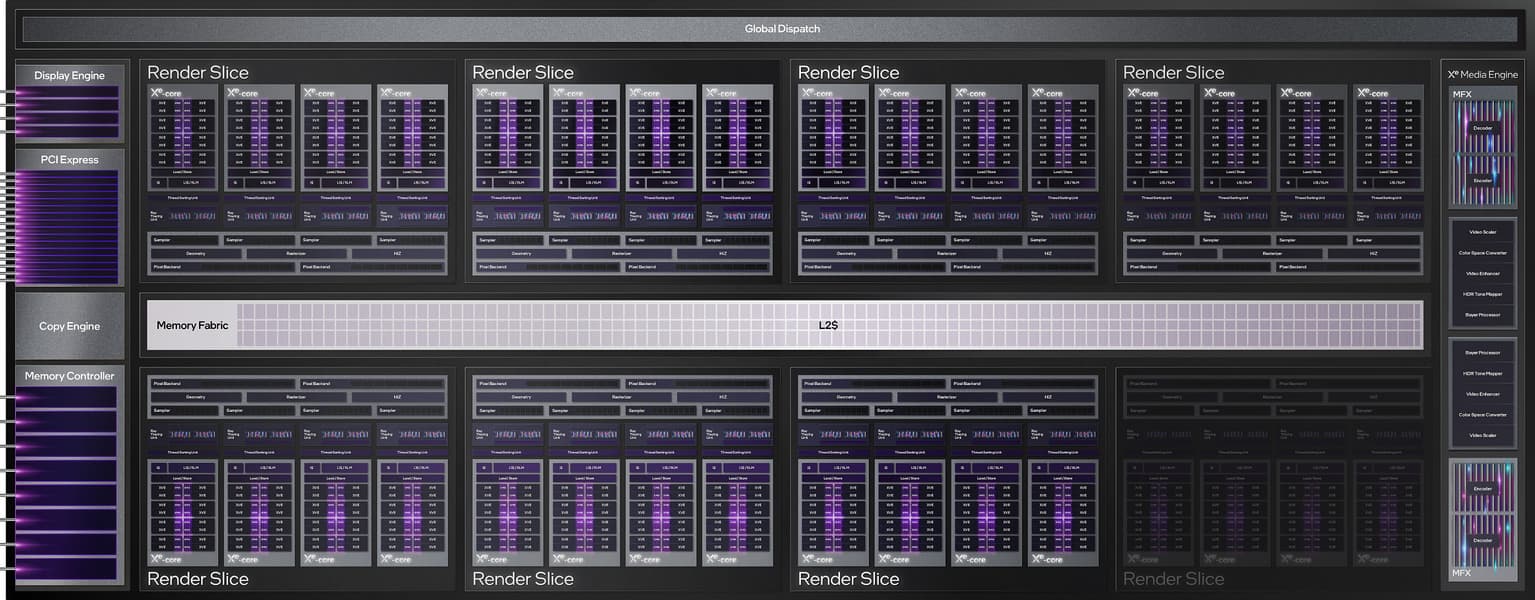Click the Decoder block in upper MFX

point(1482,128)
